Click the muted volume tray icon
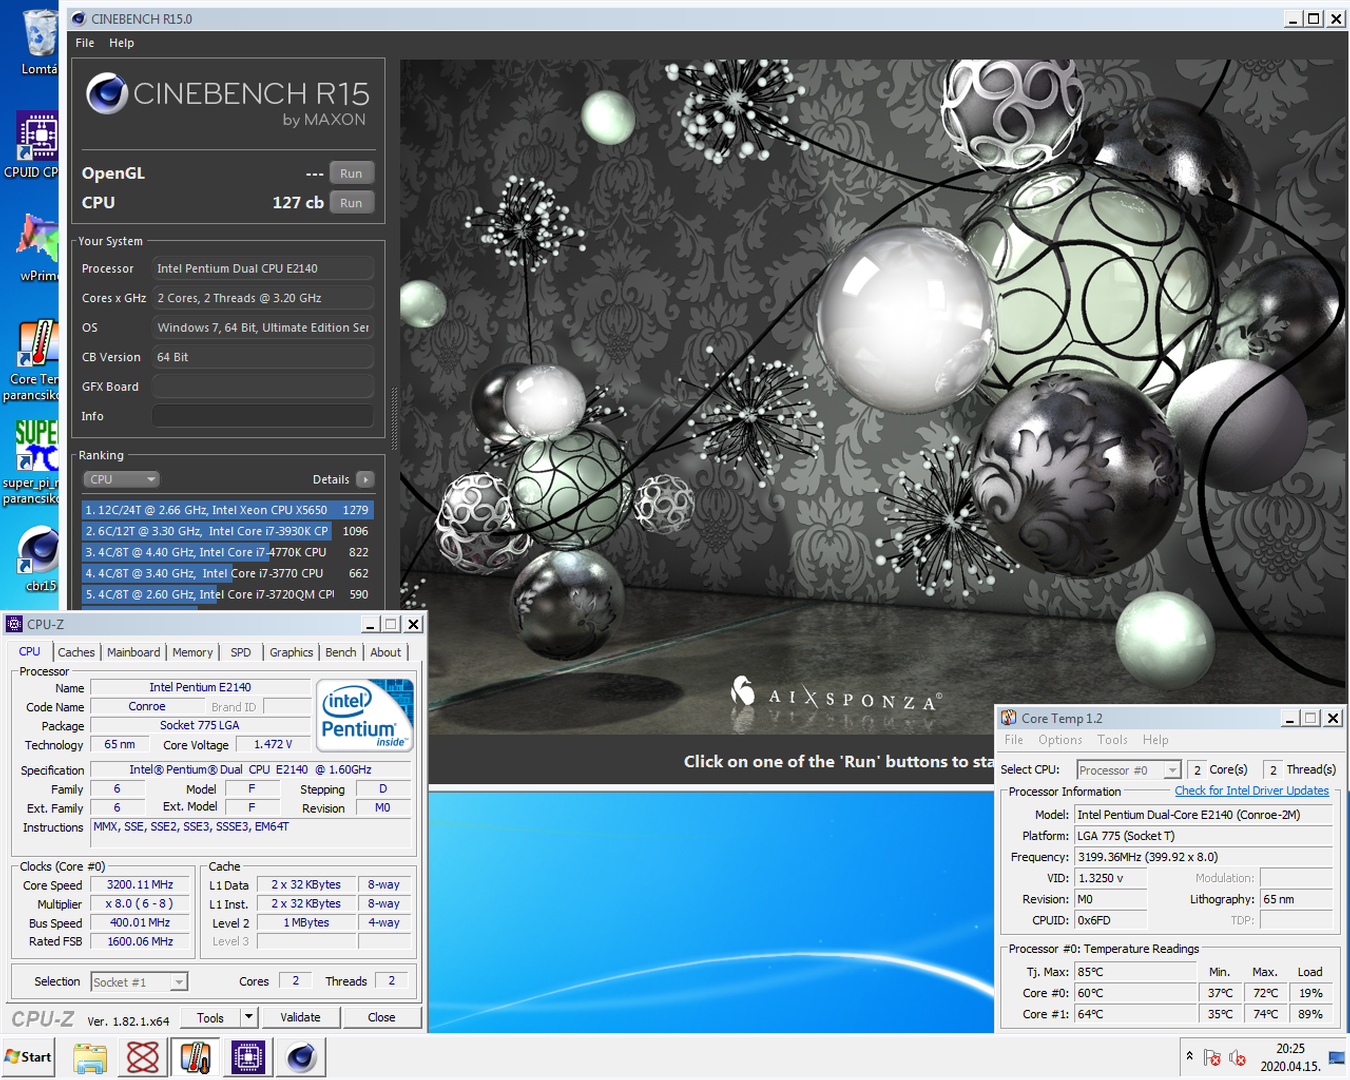The image size is (1350, 1080). click(1237, 1057)
